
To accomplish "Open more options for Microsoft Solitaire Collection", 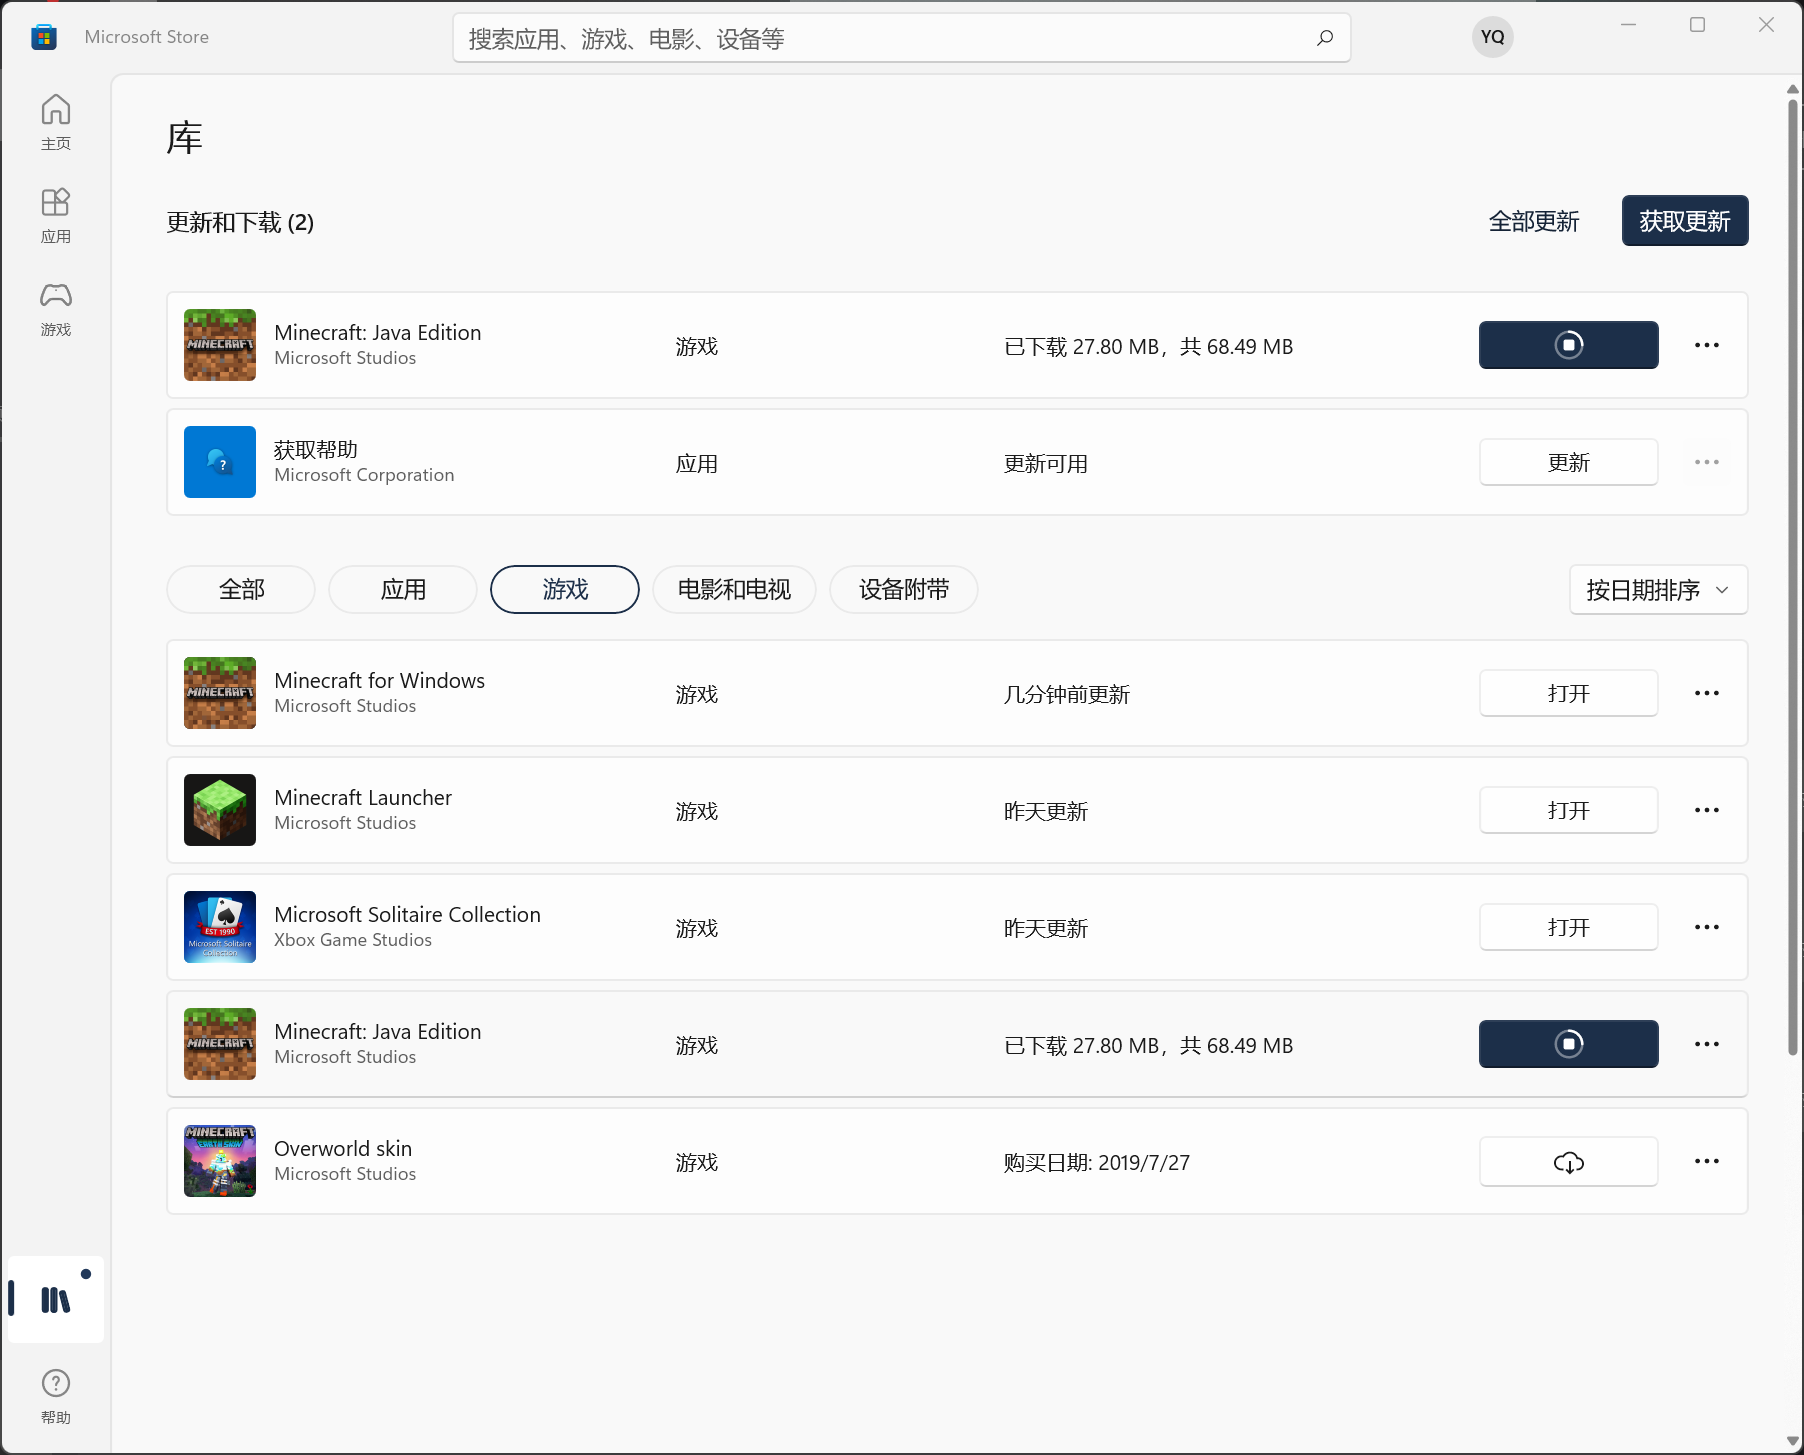I will tap(1707, 927).
